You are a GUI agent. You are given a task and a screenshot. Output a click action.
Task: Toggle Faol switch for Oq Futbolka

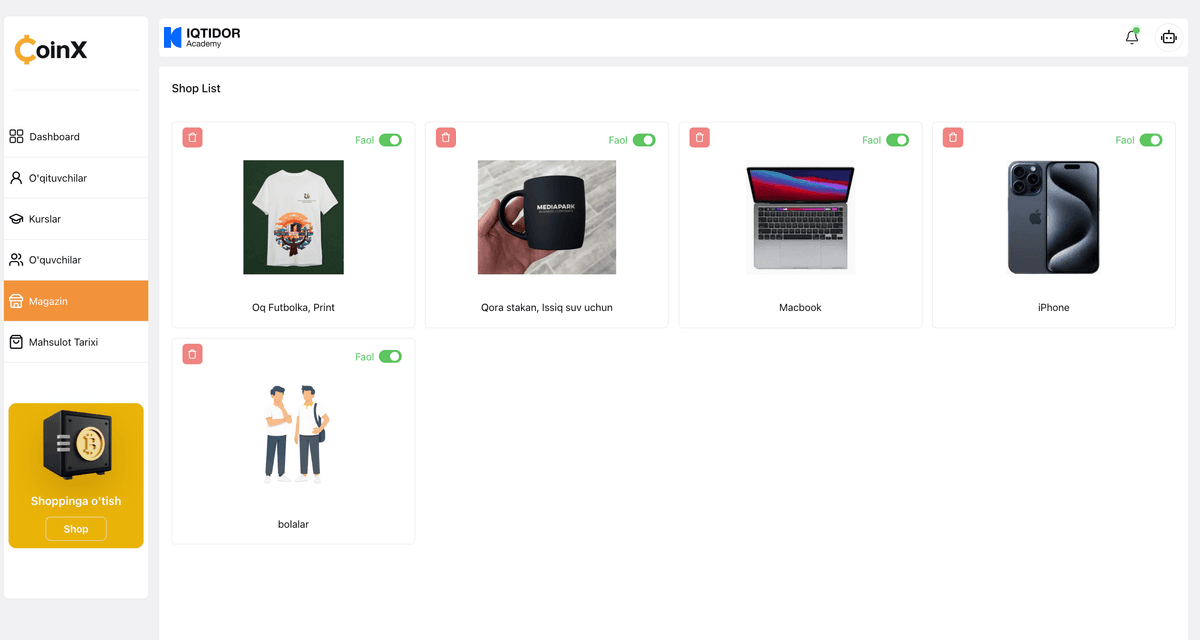pos(390,140)
